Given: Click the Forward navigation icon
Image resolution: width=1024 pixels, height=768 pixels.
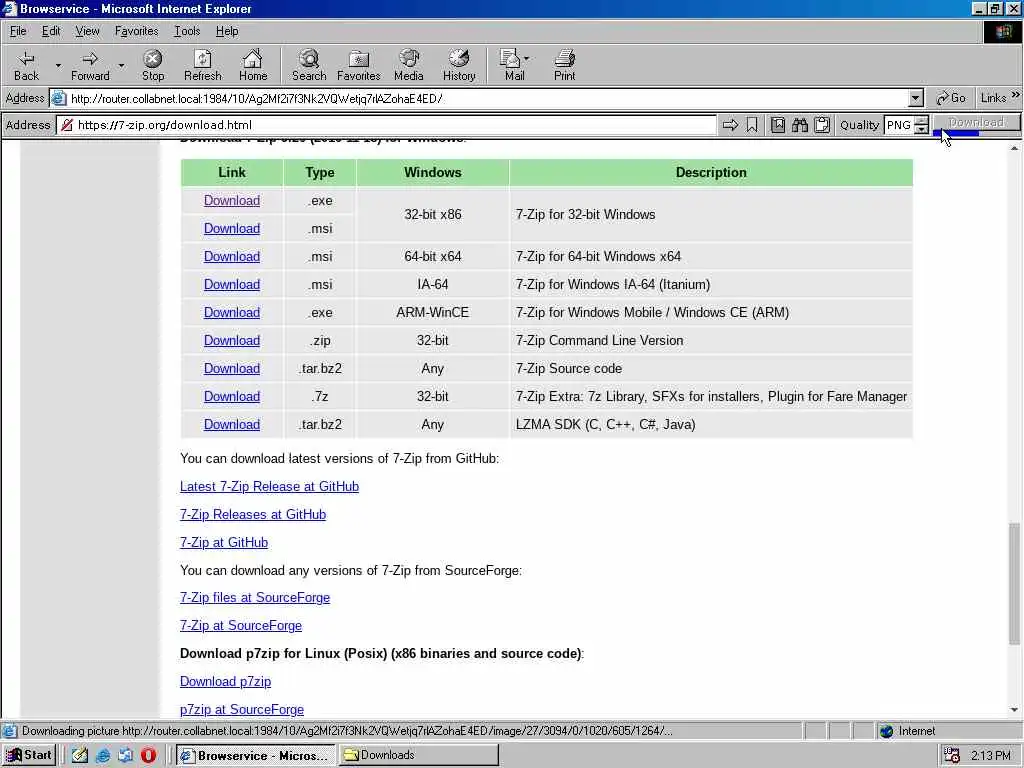Looking at the screenshot, I should click(x=90, y=65).
